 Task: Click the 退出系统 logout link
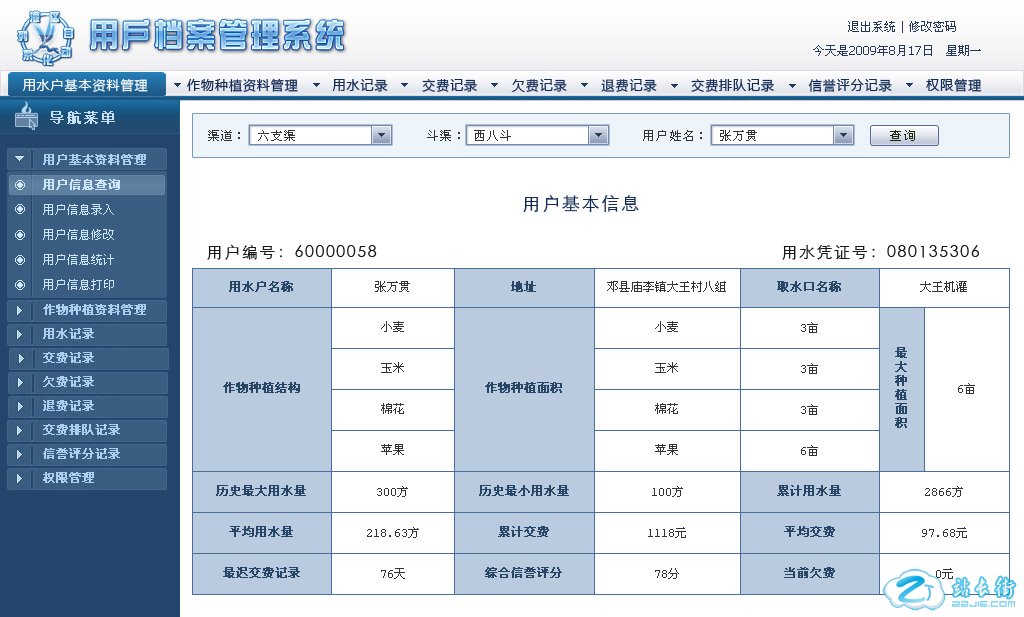871,27
